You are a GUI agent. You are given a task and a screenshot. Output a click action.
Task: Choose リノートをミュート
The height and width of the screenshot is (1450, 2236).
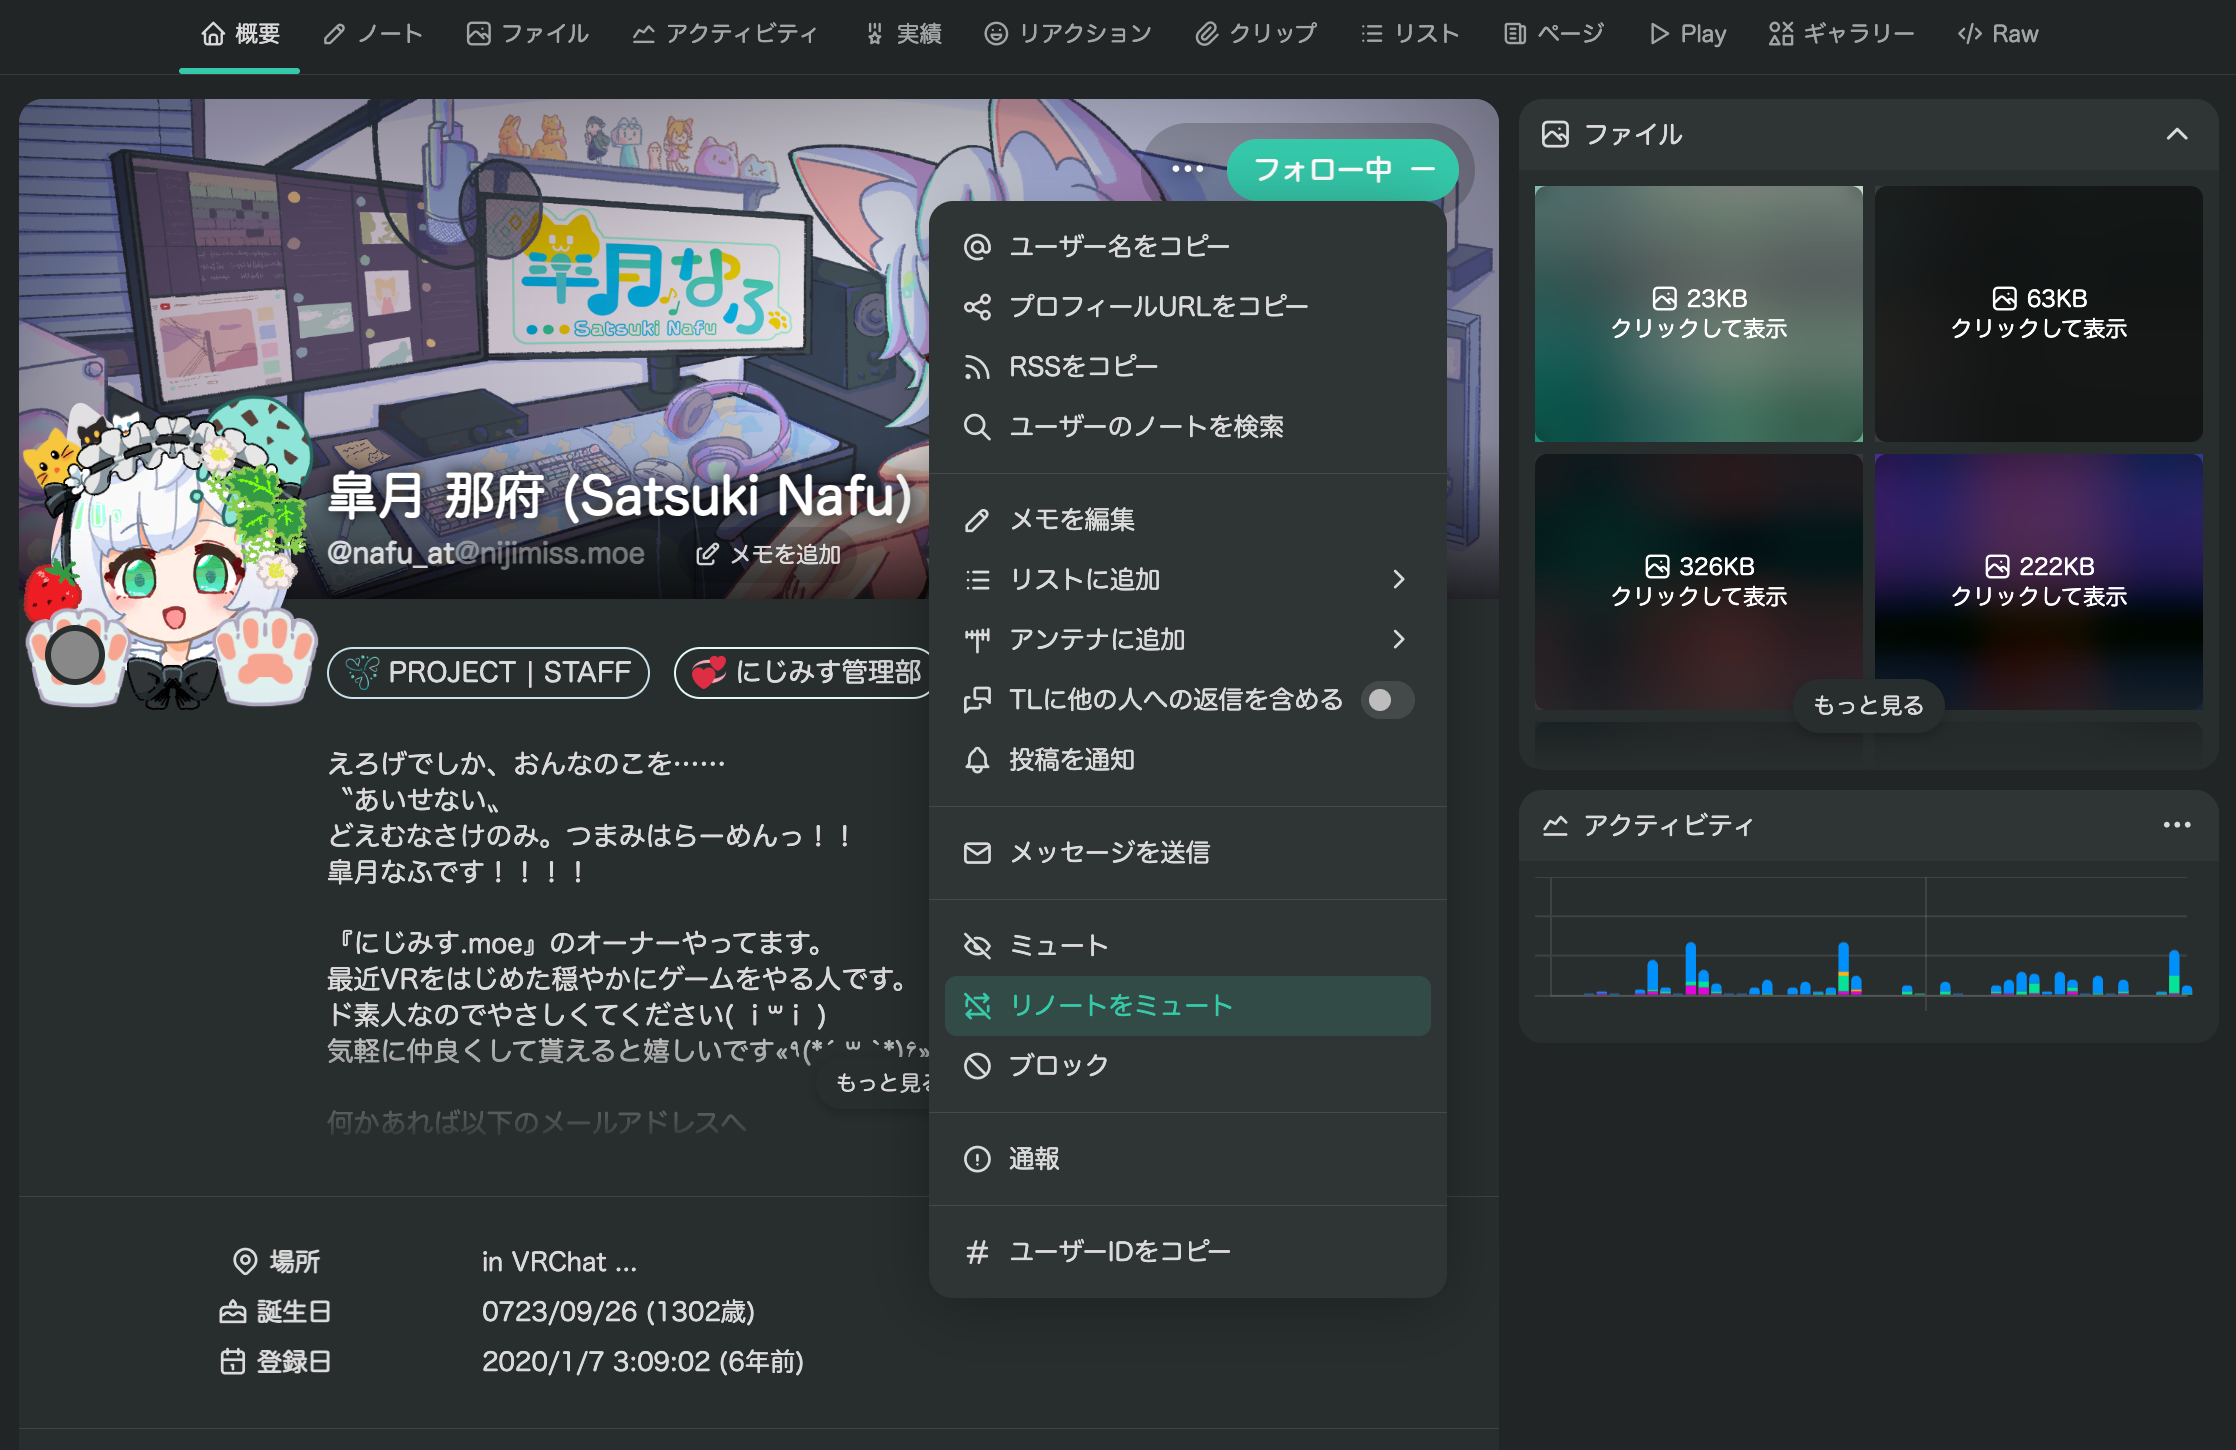1188,1005
